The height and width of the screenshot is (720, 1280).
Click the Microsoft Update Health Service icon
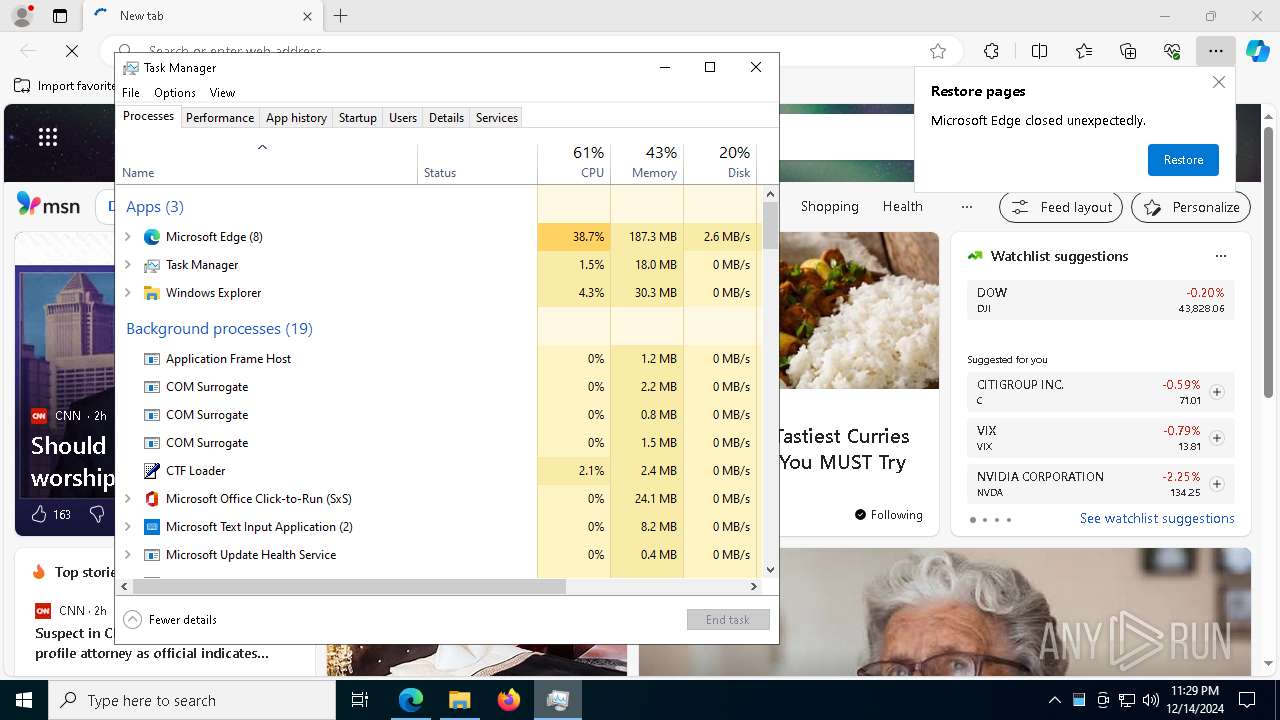point(152,555)
